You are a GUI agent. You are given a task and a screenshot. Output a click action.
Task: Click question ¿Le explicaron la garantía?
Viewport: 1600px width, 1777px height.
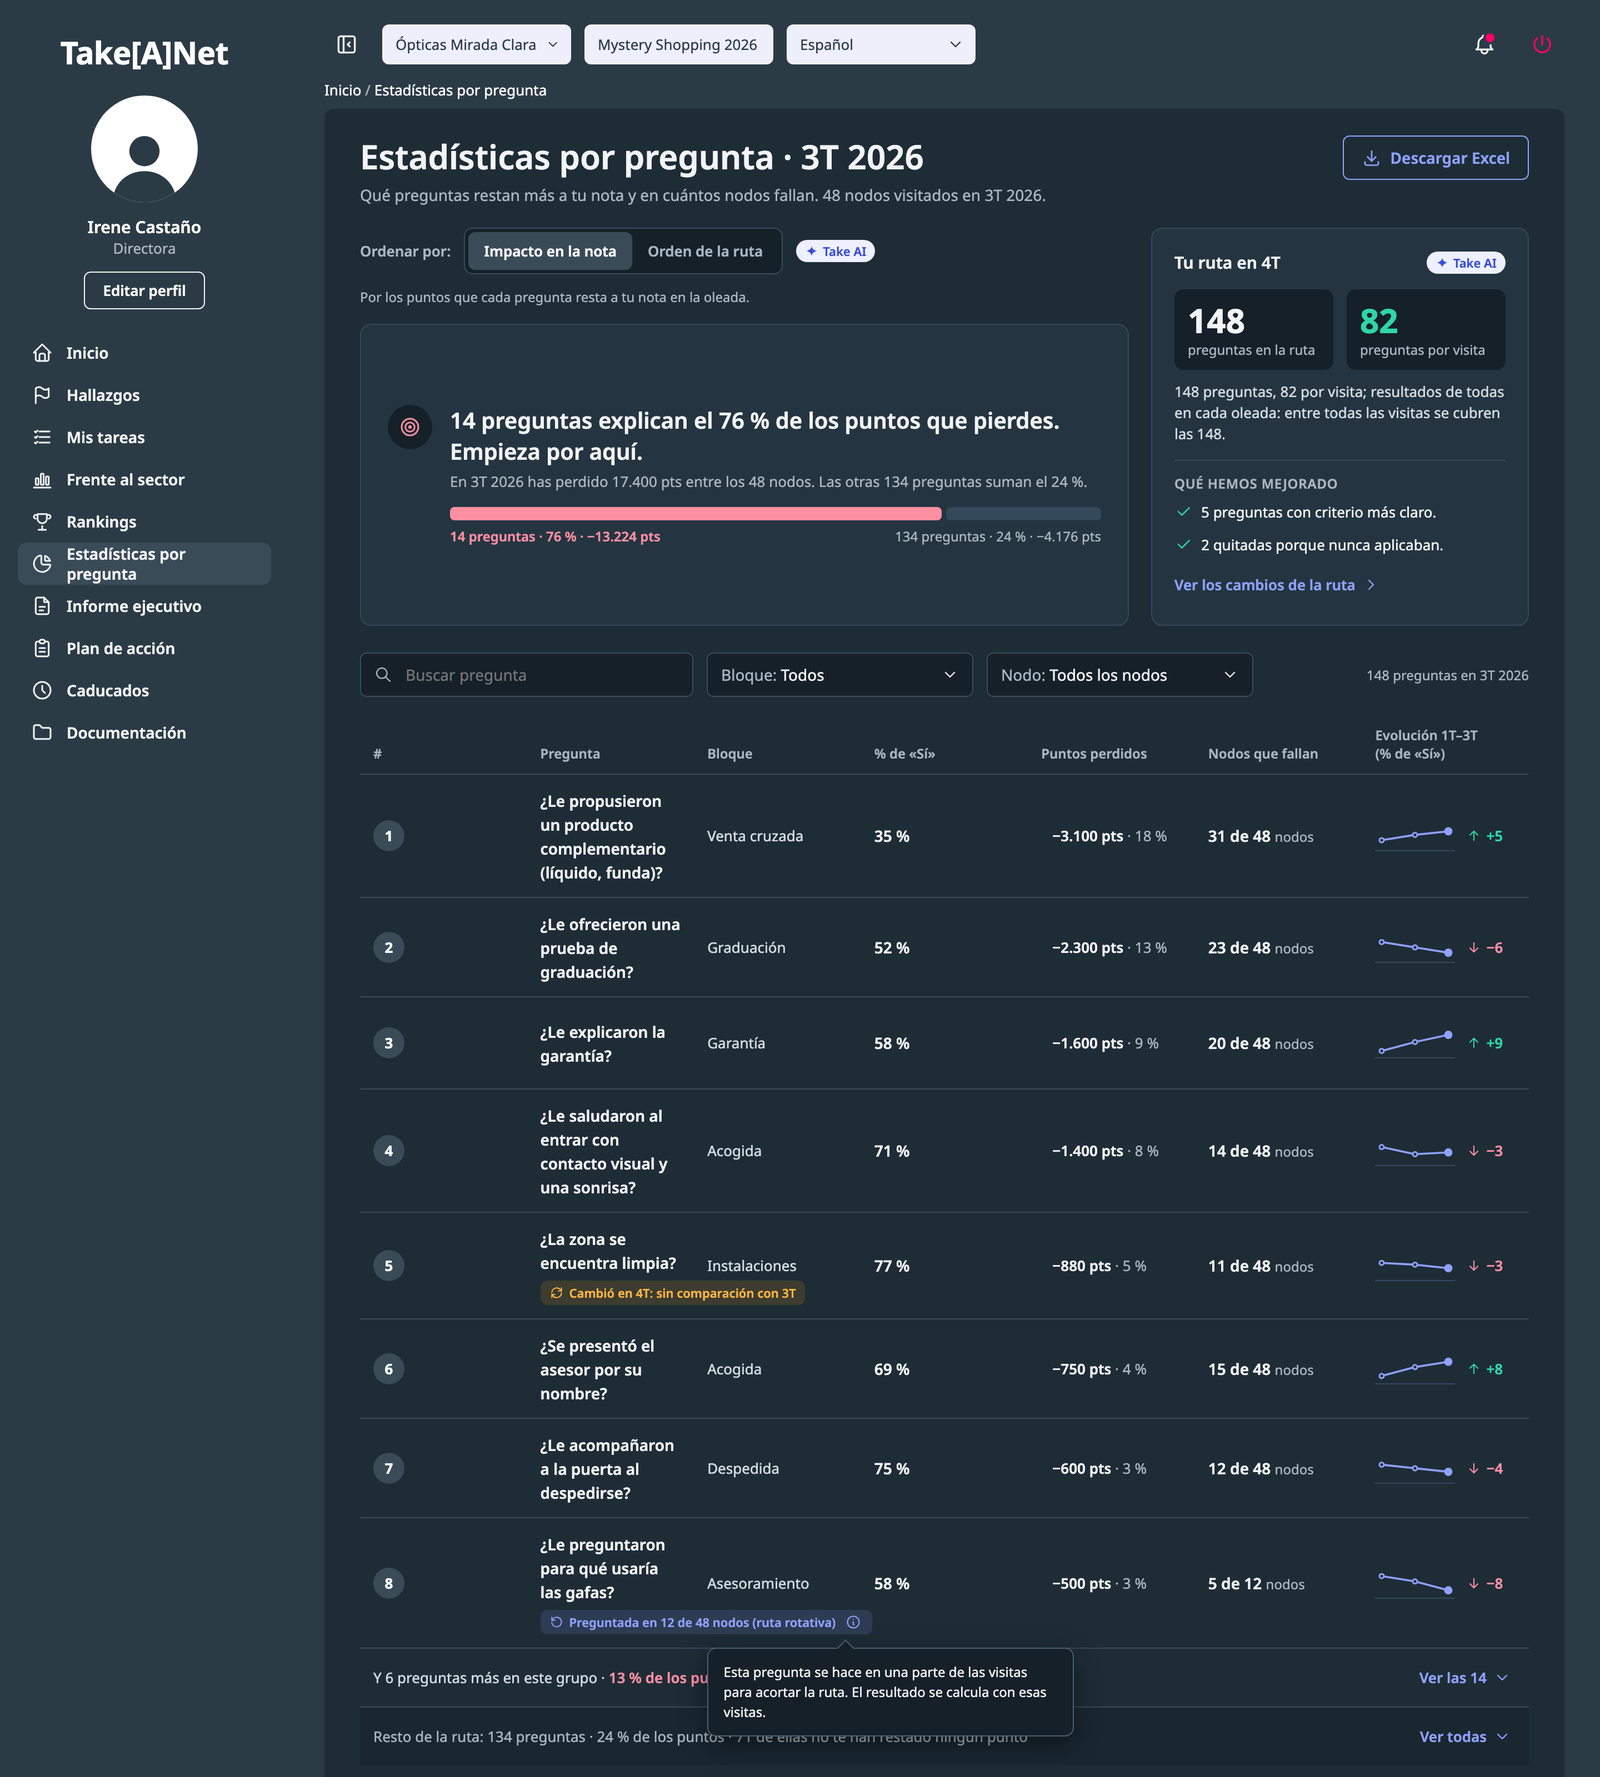tap(602, 1044)
